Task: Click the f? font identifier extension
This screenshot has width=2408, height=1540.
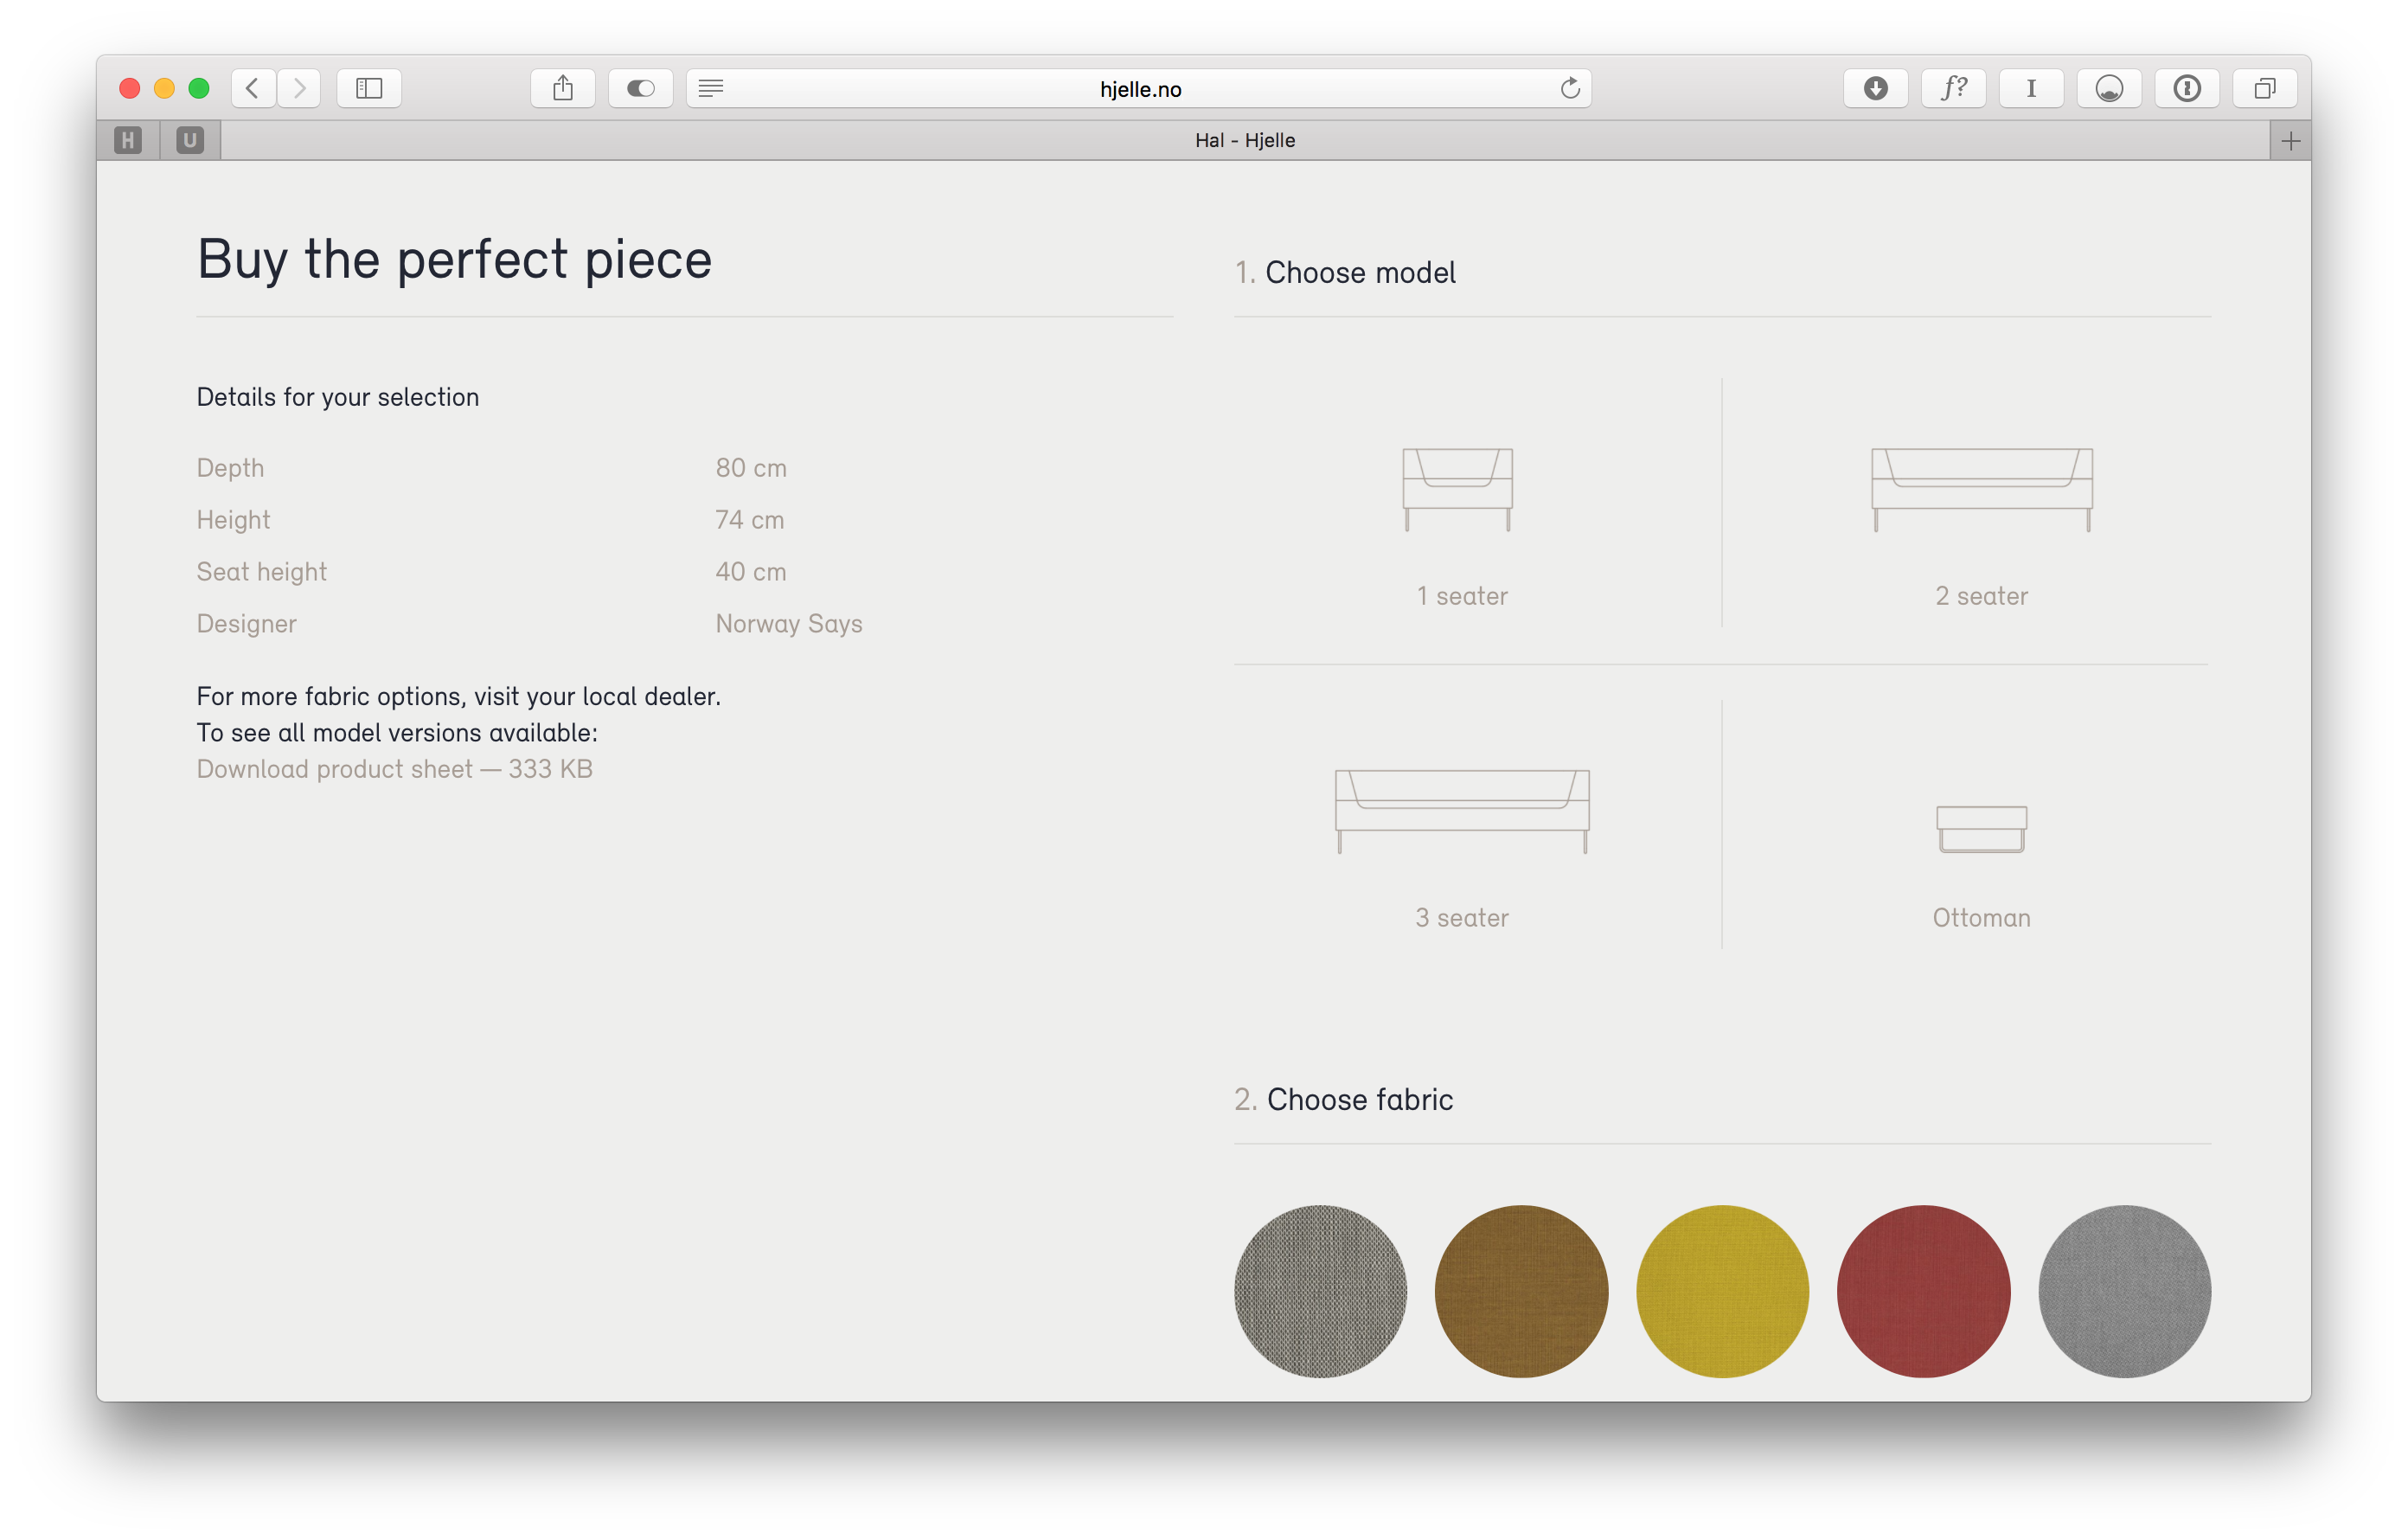Action: 1953,88
